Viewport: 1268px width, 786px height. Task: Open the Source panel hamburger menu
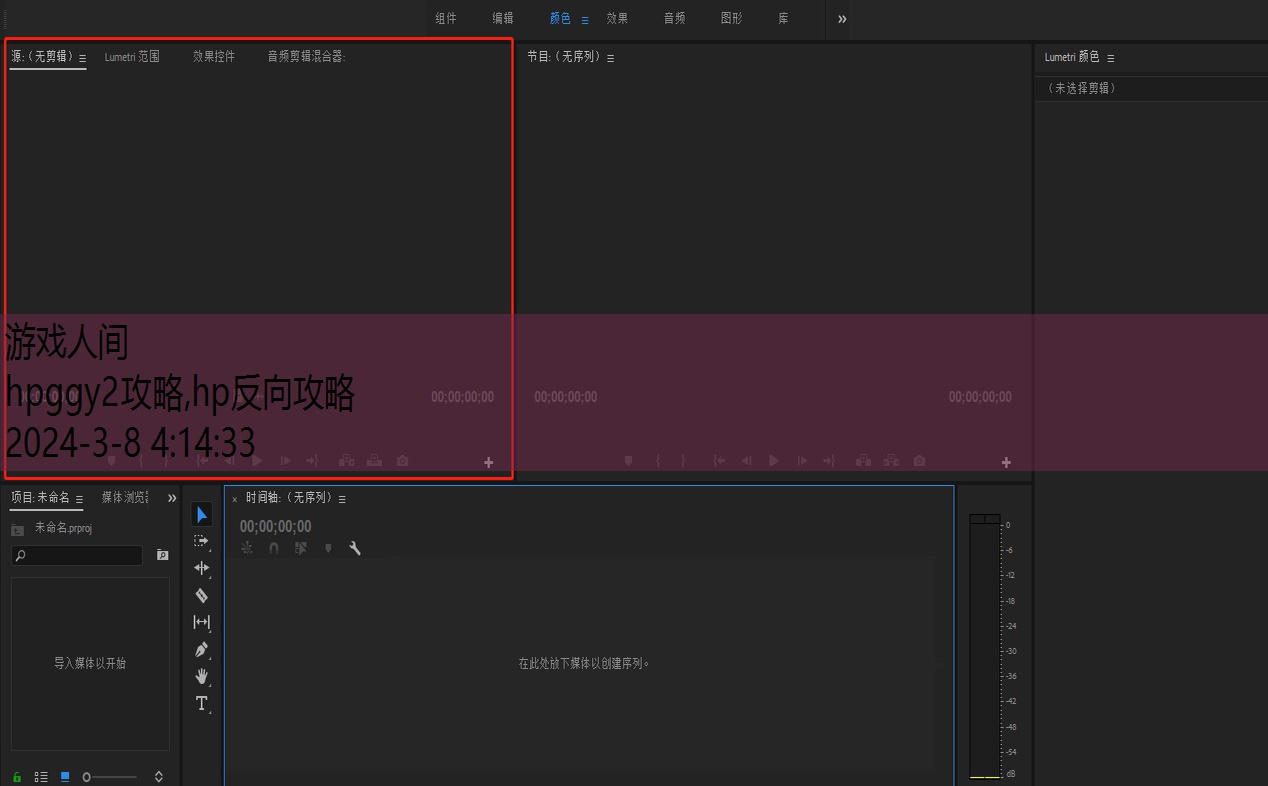83,58
